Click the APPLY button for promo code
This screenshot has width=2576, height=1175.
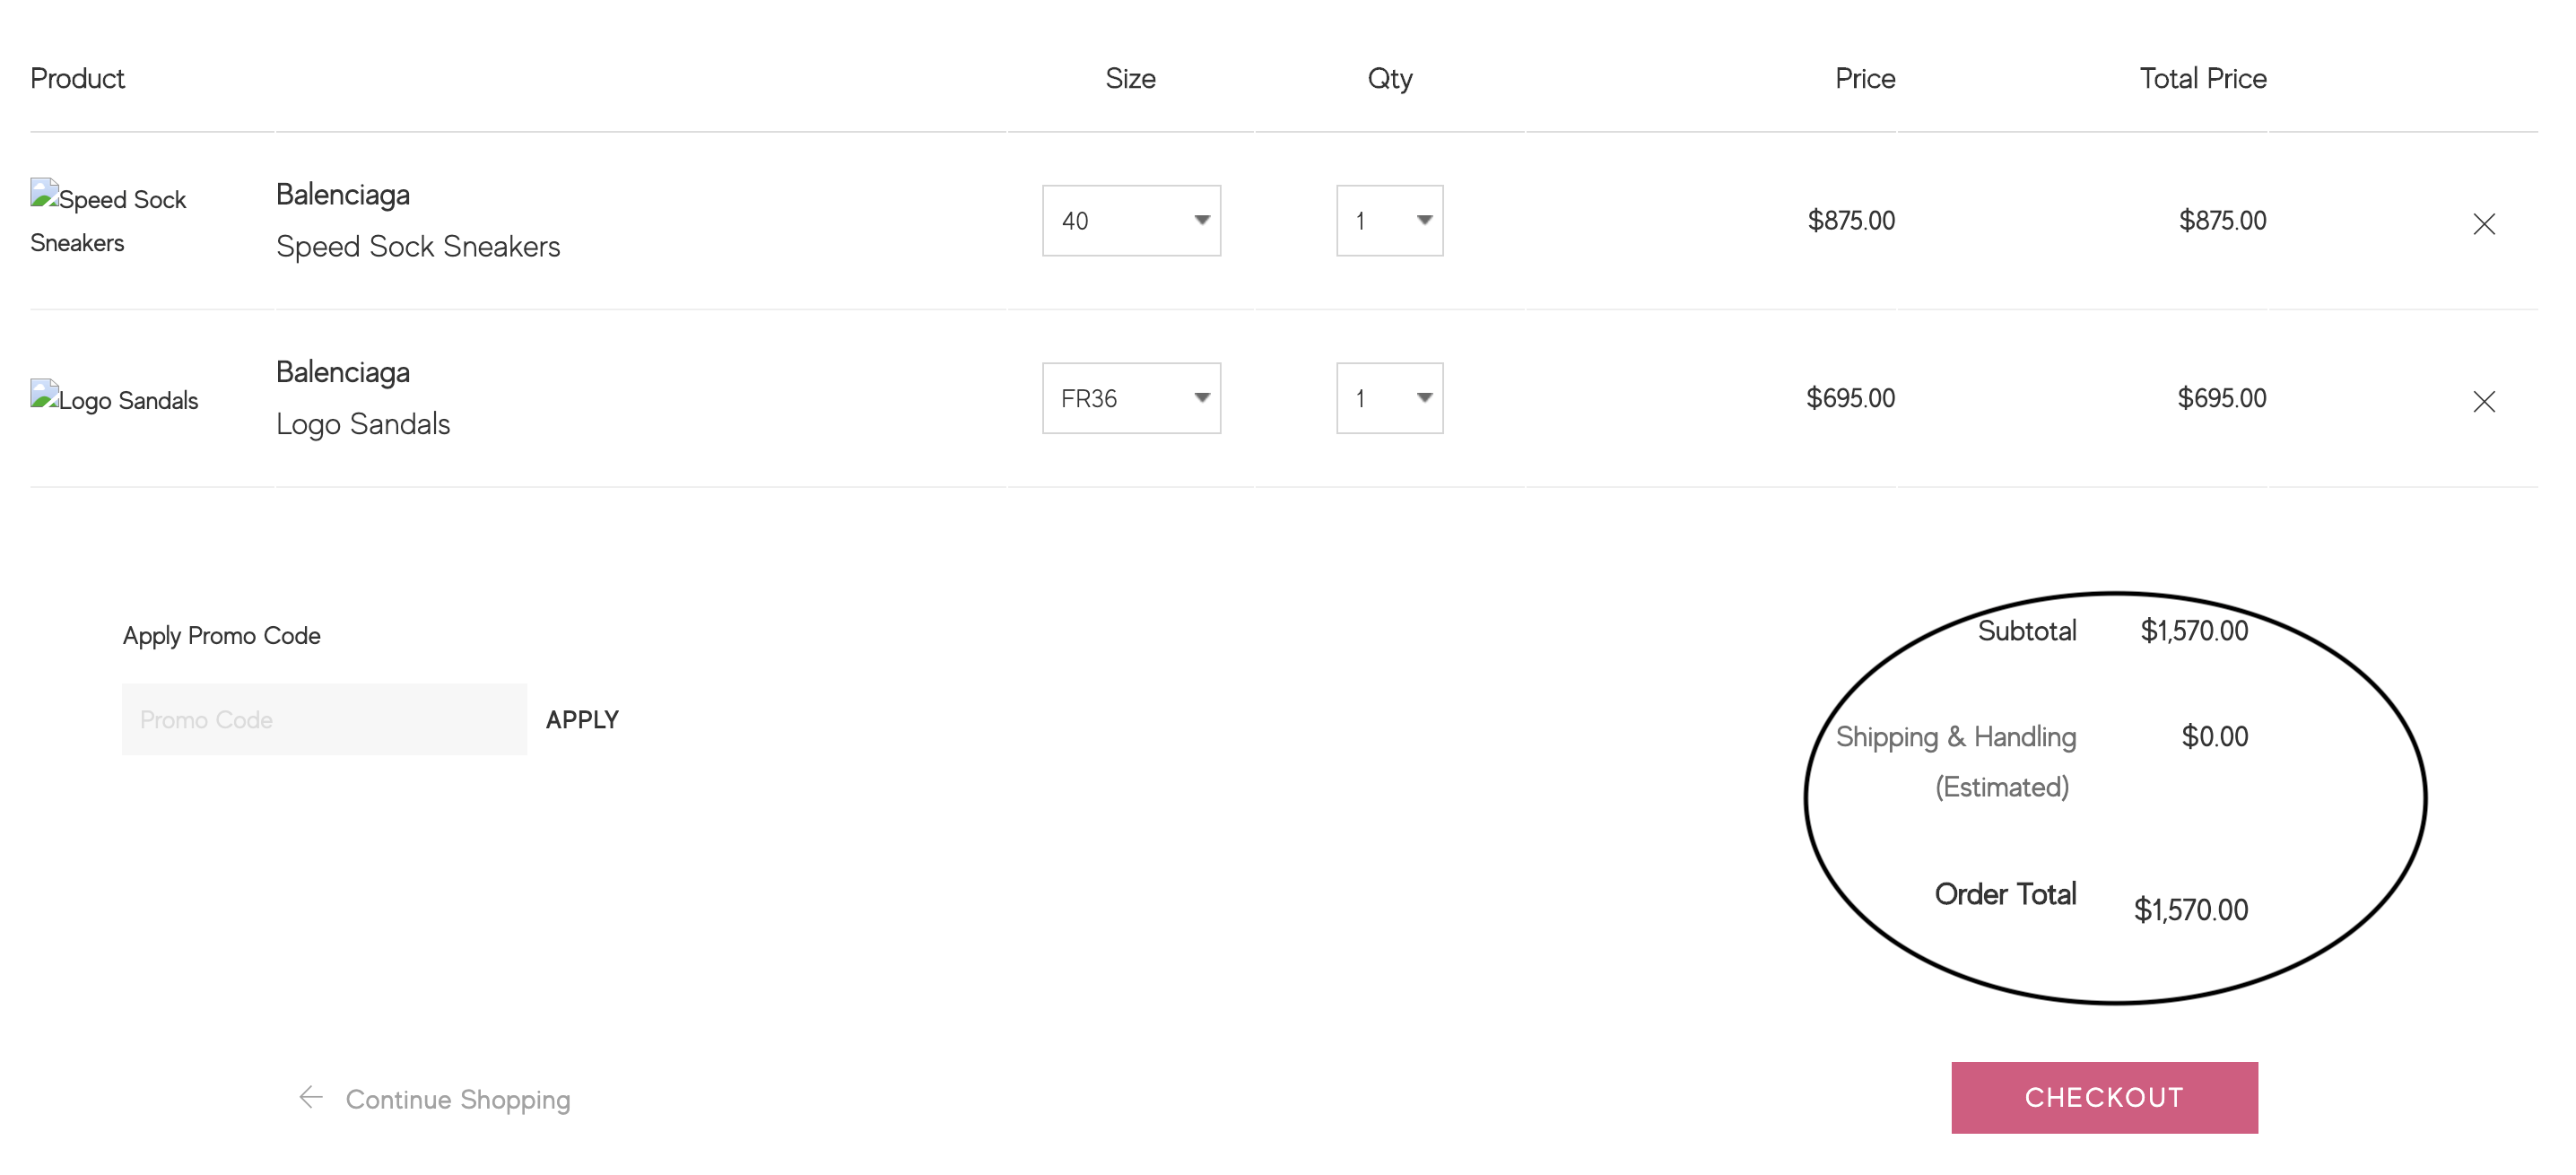[x=581, y=718]
